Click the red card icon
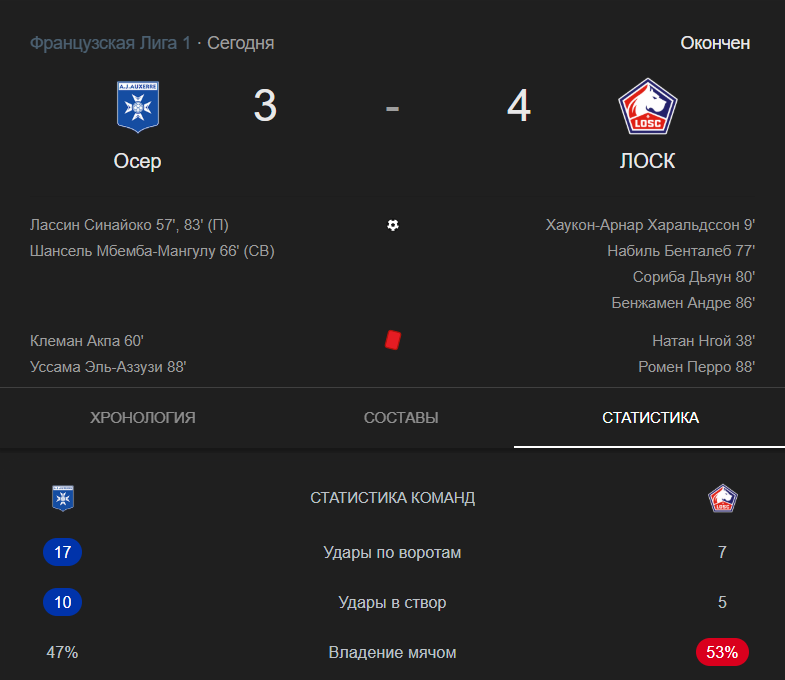Viewport: 785px width, 680px height. (393, 341)
